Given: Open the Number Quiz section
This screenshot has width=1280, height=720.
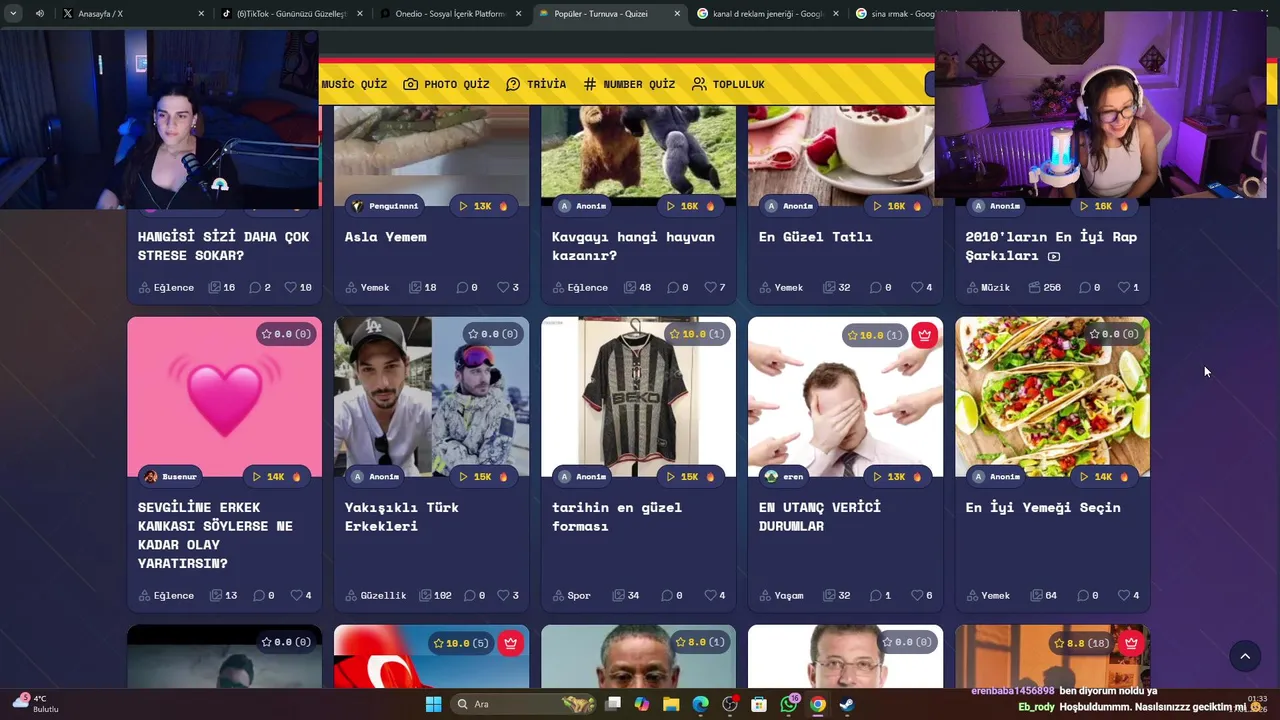Looking at the screenshot, I should click(629, 84).
